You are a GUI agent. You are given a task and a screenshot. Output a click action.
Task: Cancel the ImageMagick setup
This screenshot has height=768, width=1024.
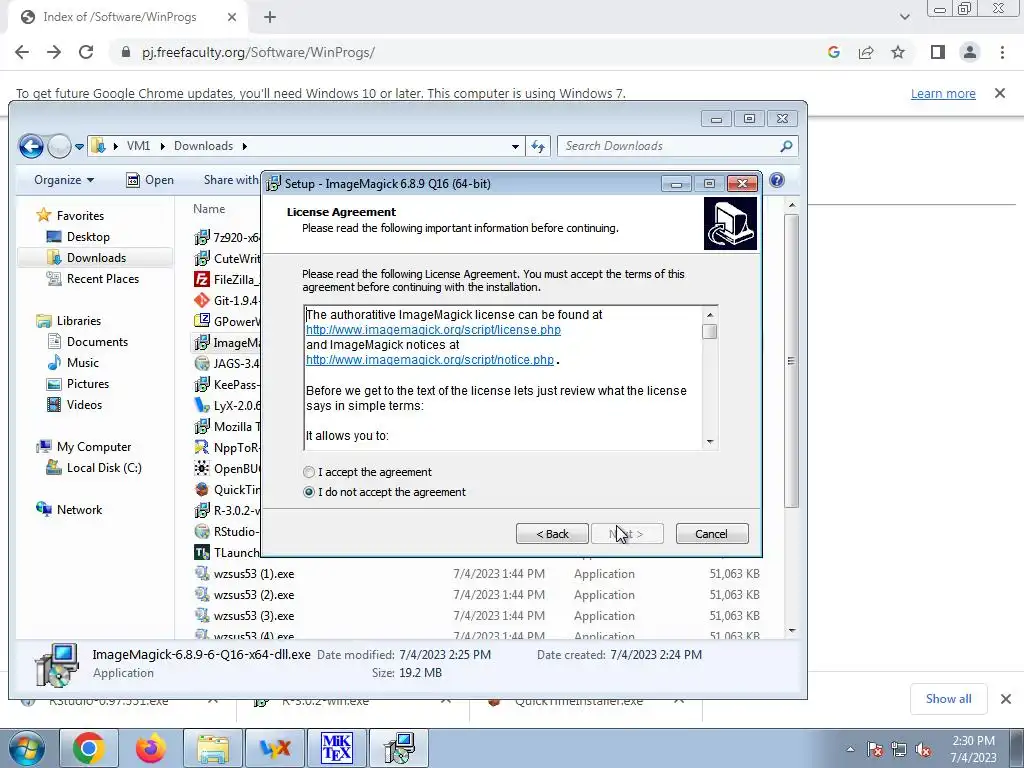click(712, 534)
